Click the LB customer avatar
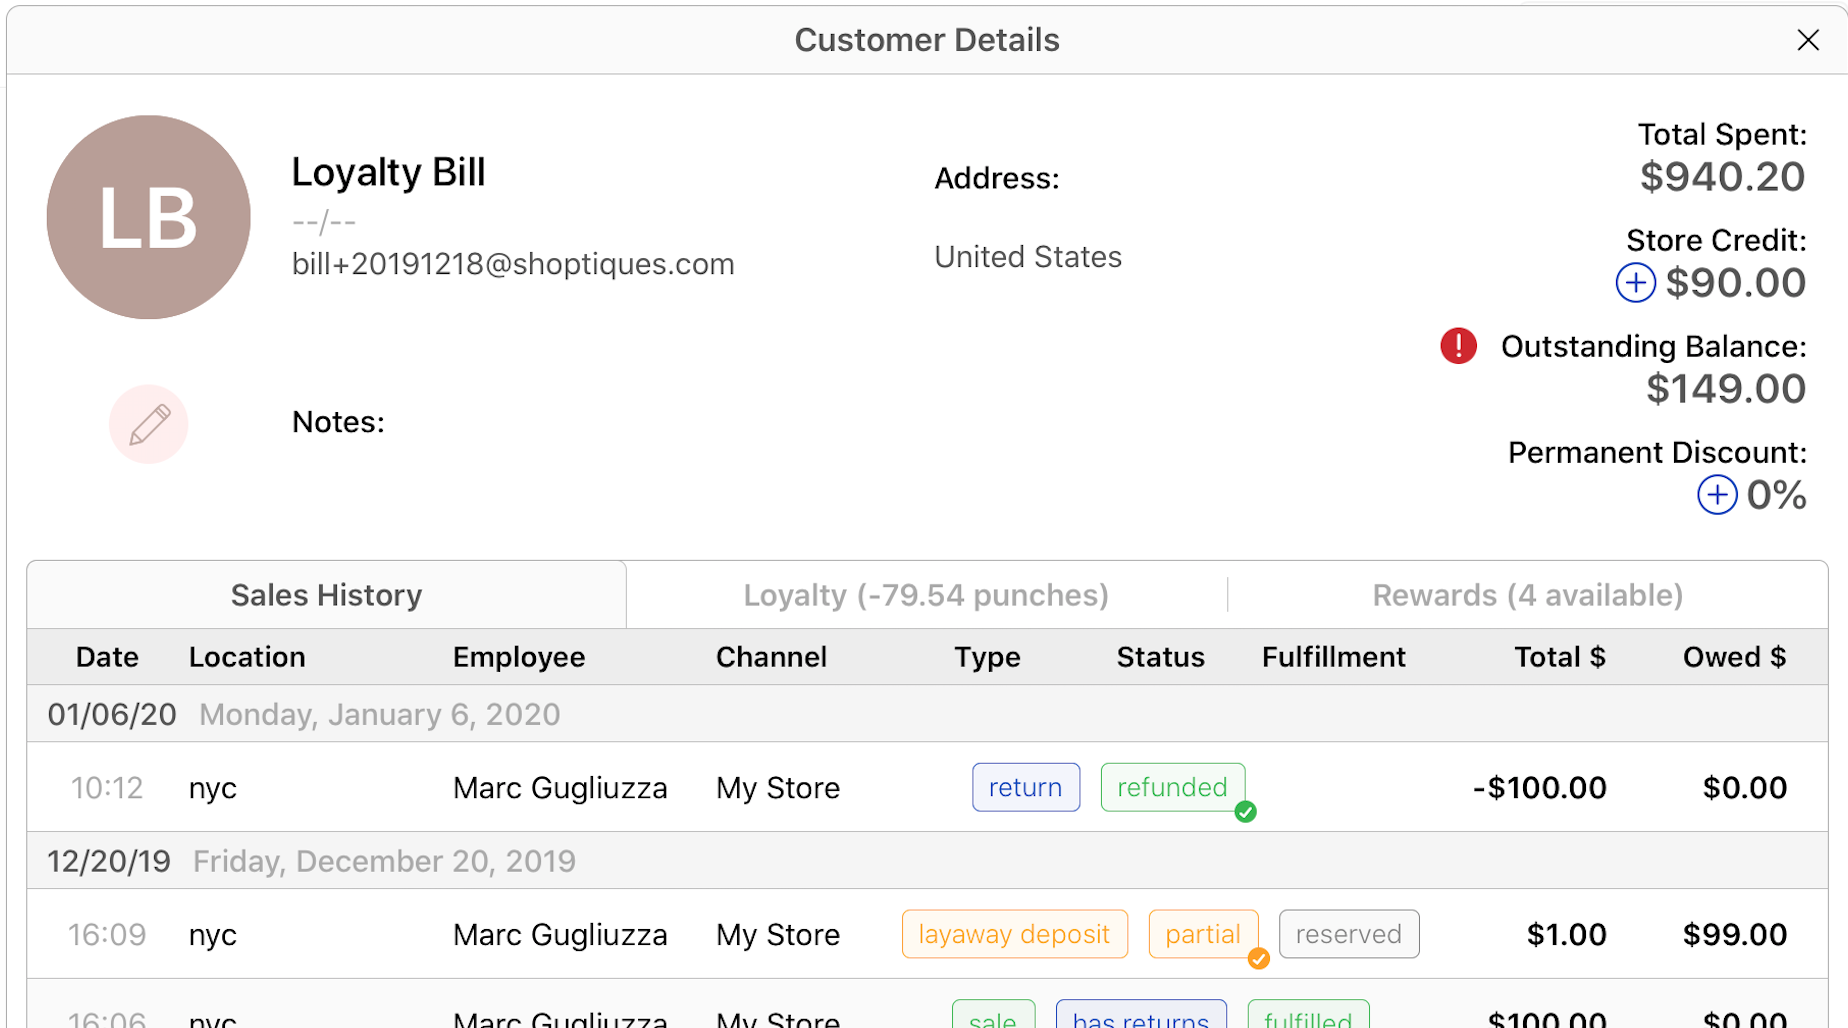1848x1028 pixels. [149, 217]
